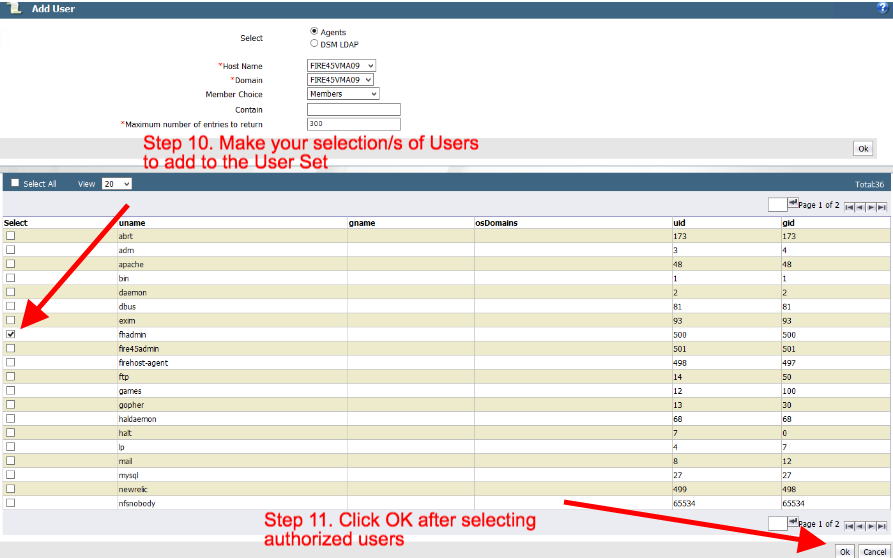Go to next page in bottom pager
The height and width of the screenshot is (558, 893).
(871, 525)
